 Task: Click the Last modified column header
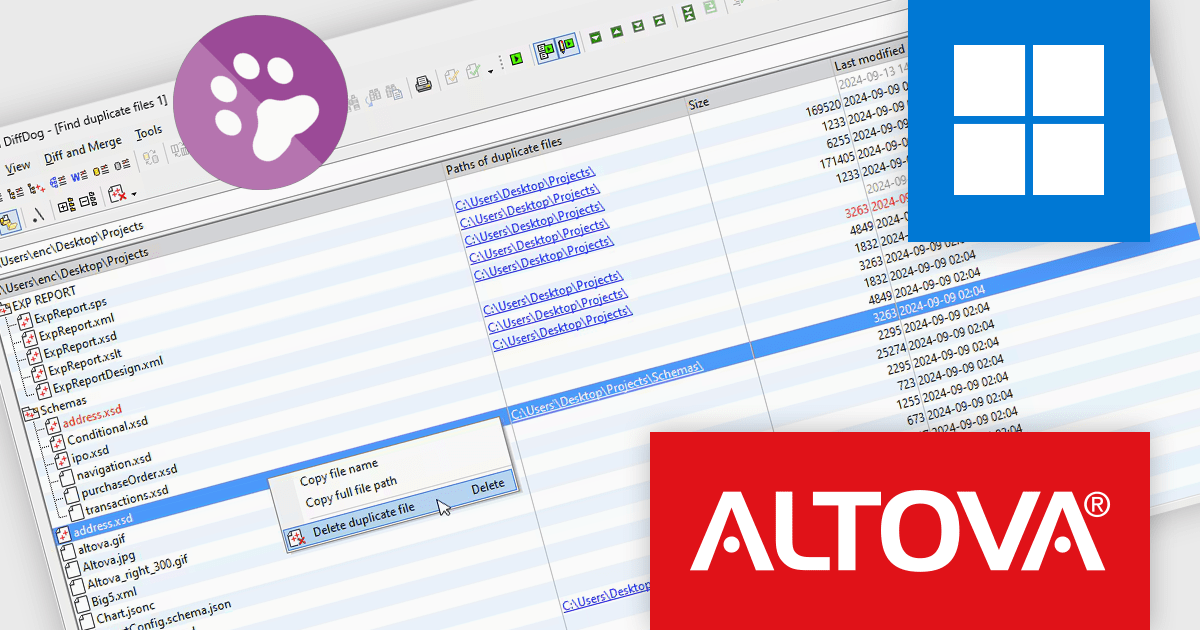point(869,57)
